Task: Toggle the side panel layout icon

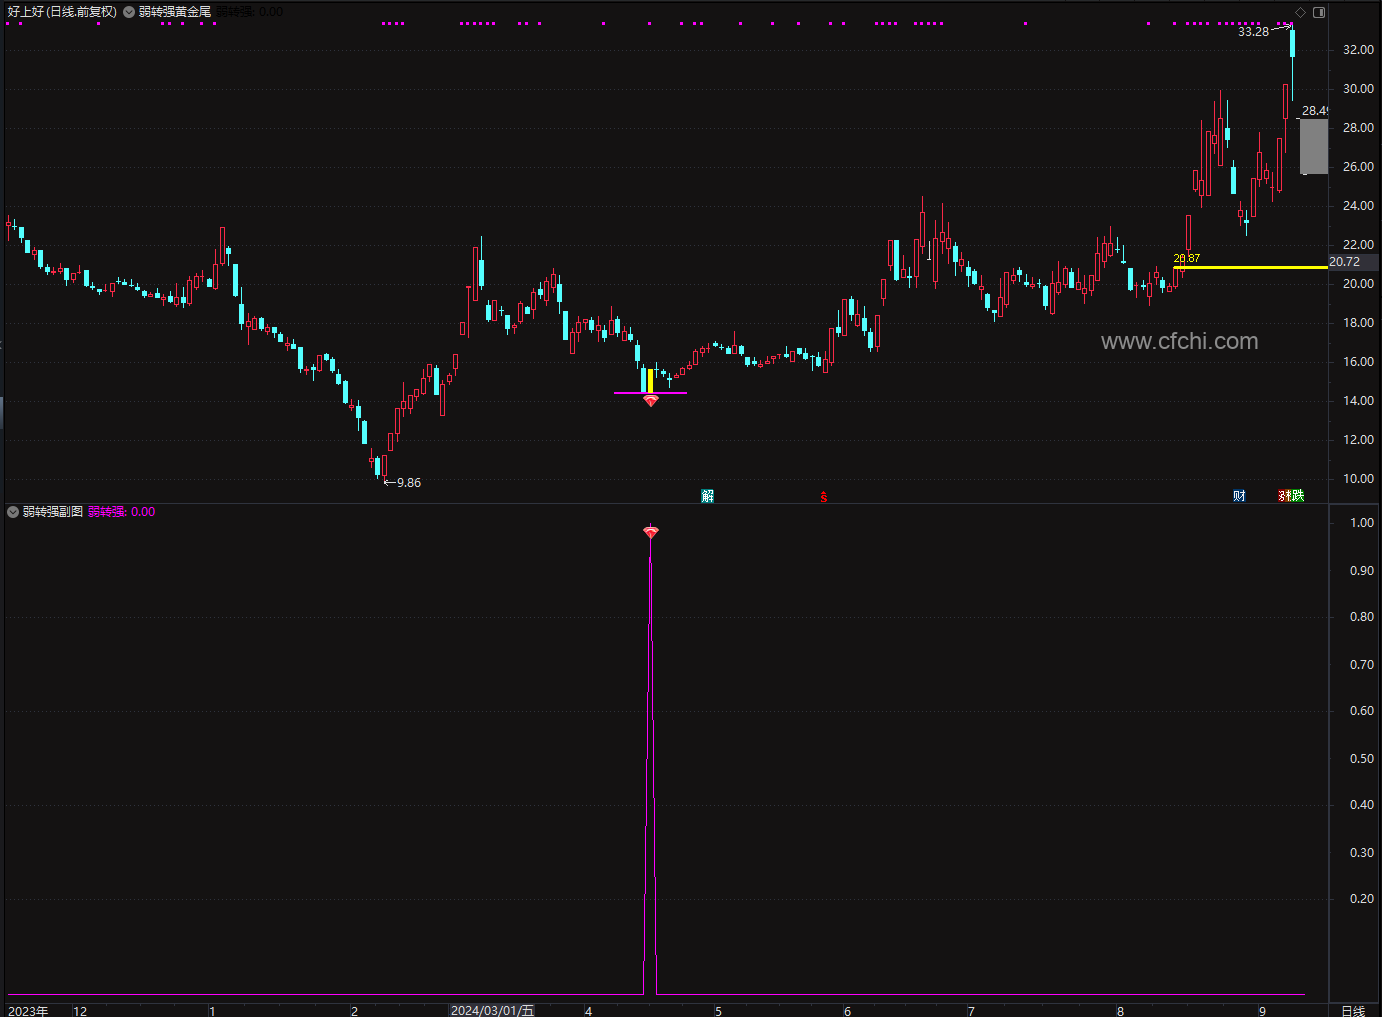Action: pyautogui.click(x=1319, y=12)
